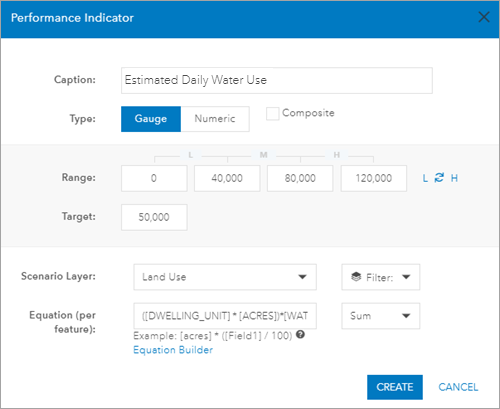Open the Scenario Layer dropdown

pyautogui.click(x=225, y=277)
